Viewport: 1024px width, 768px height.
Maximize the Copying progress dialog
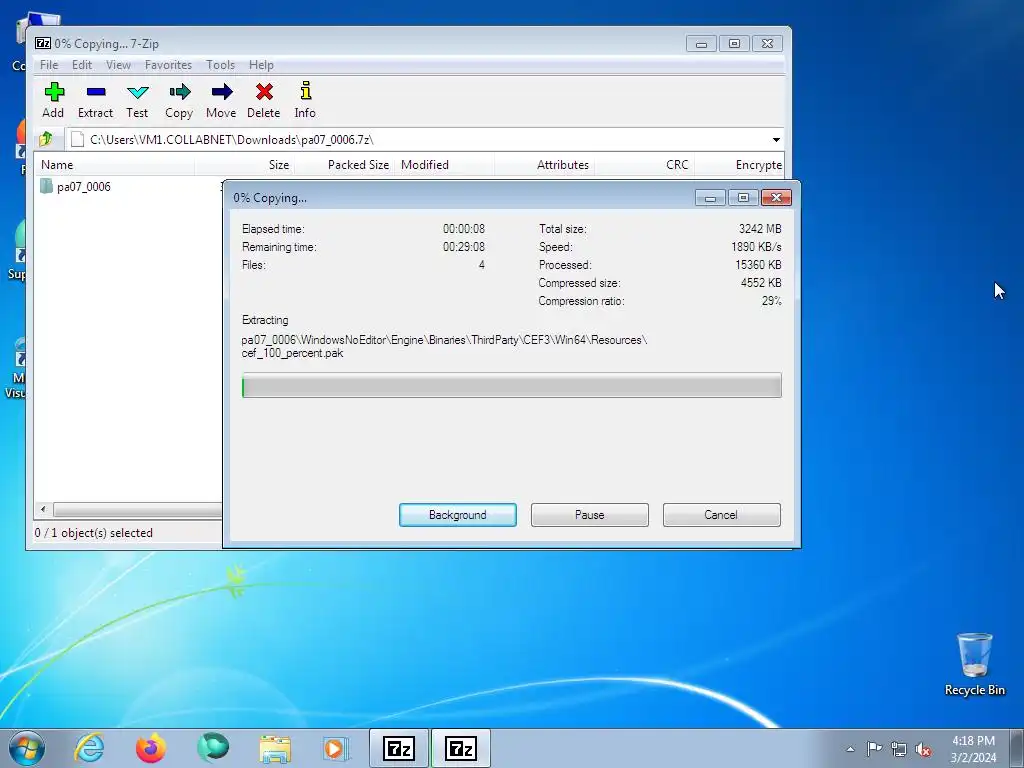click(743, 197)
